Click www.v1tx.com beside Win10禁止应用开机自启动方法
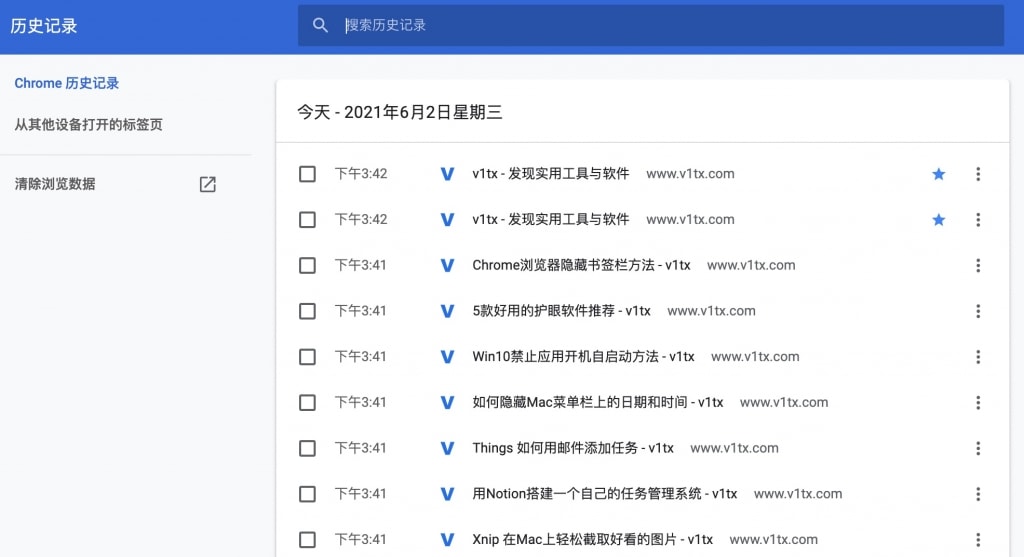 pyautogui.click(x=755, y=357)
